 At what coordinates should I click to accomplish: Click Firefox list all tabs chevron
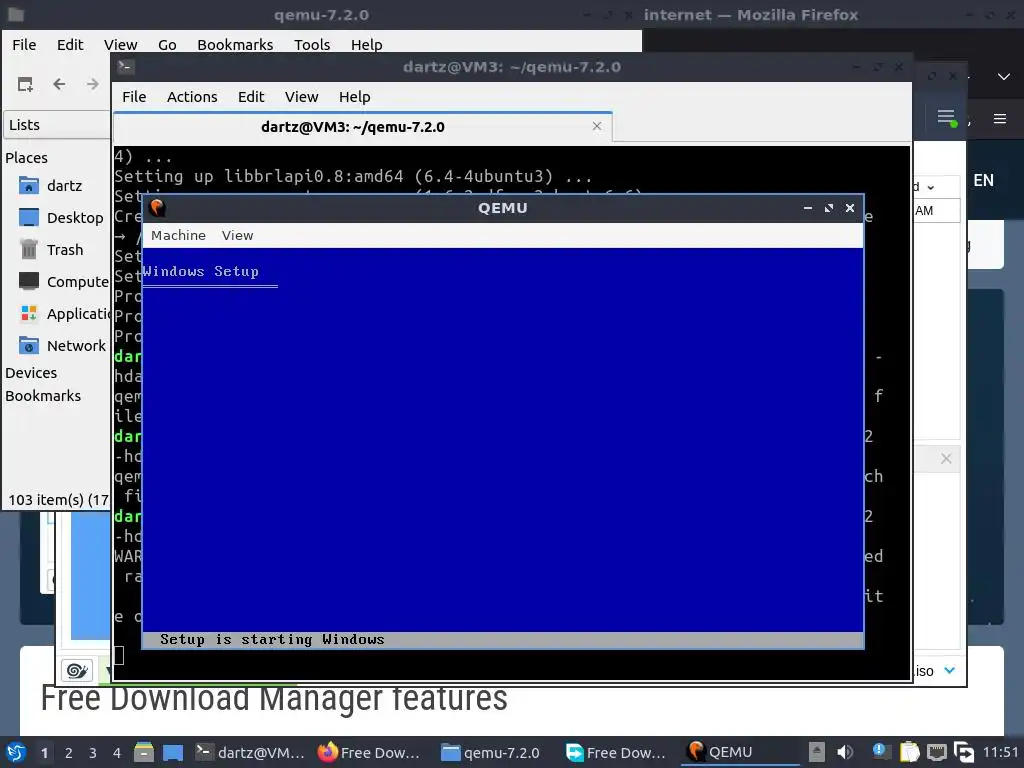pyautogui.click(x=1004, y=77)
